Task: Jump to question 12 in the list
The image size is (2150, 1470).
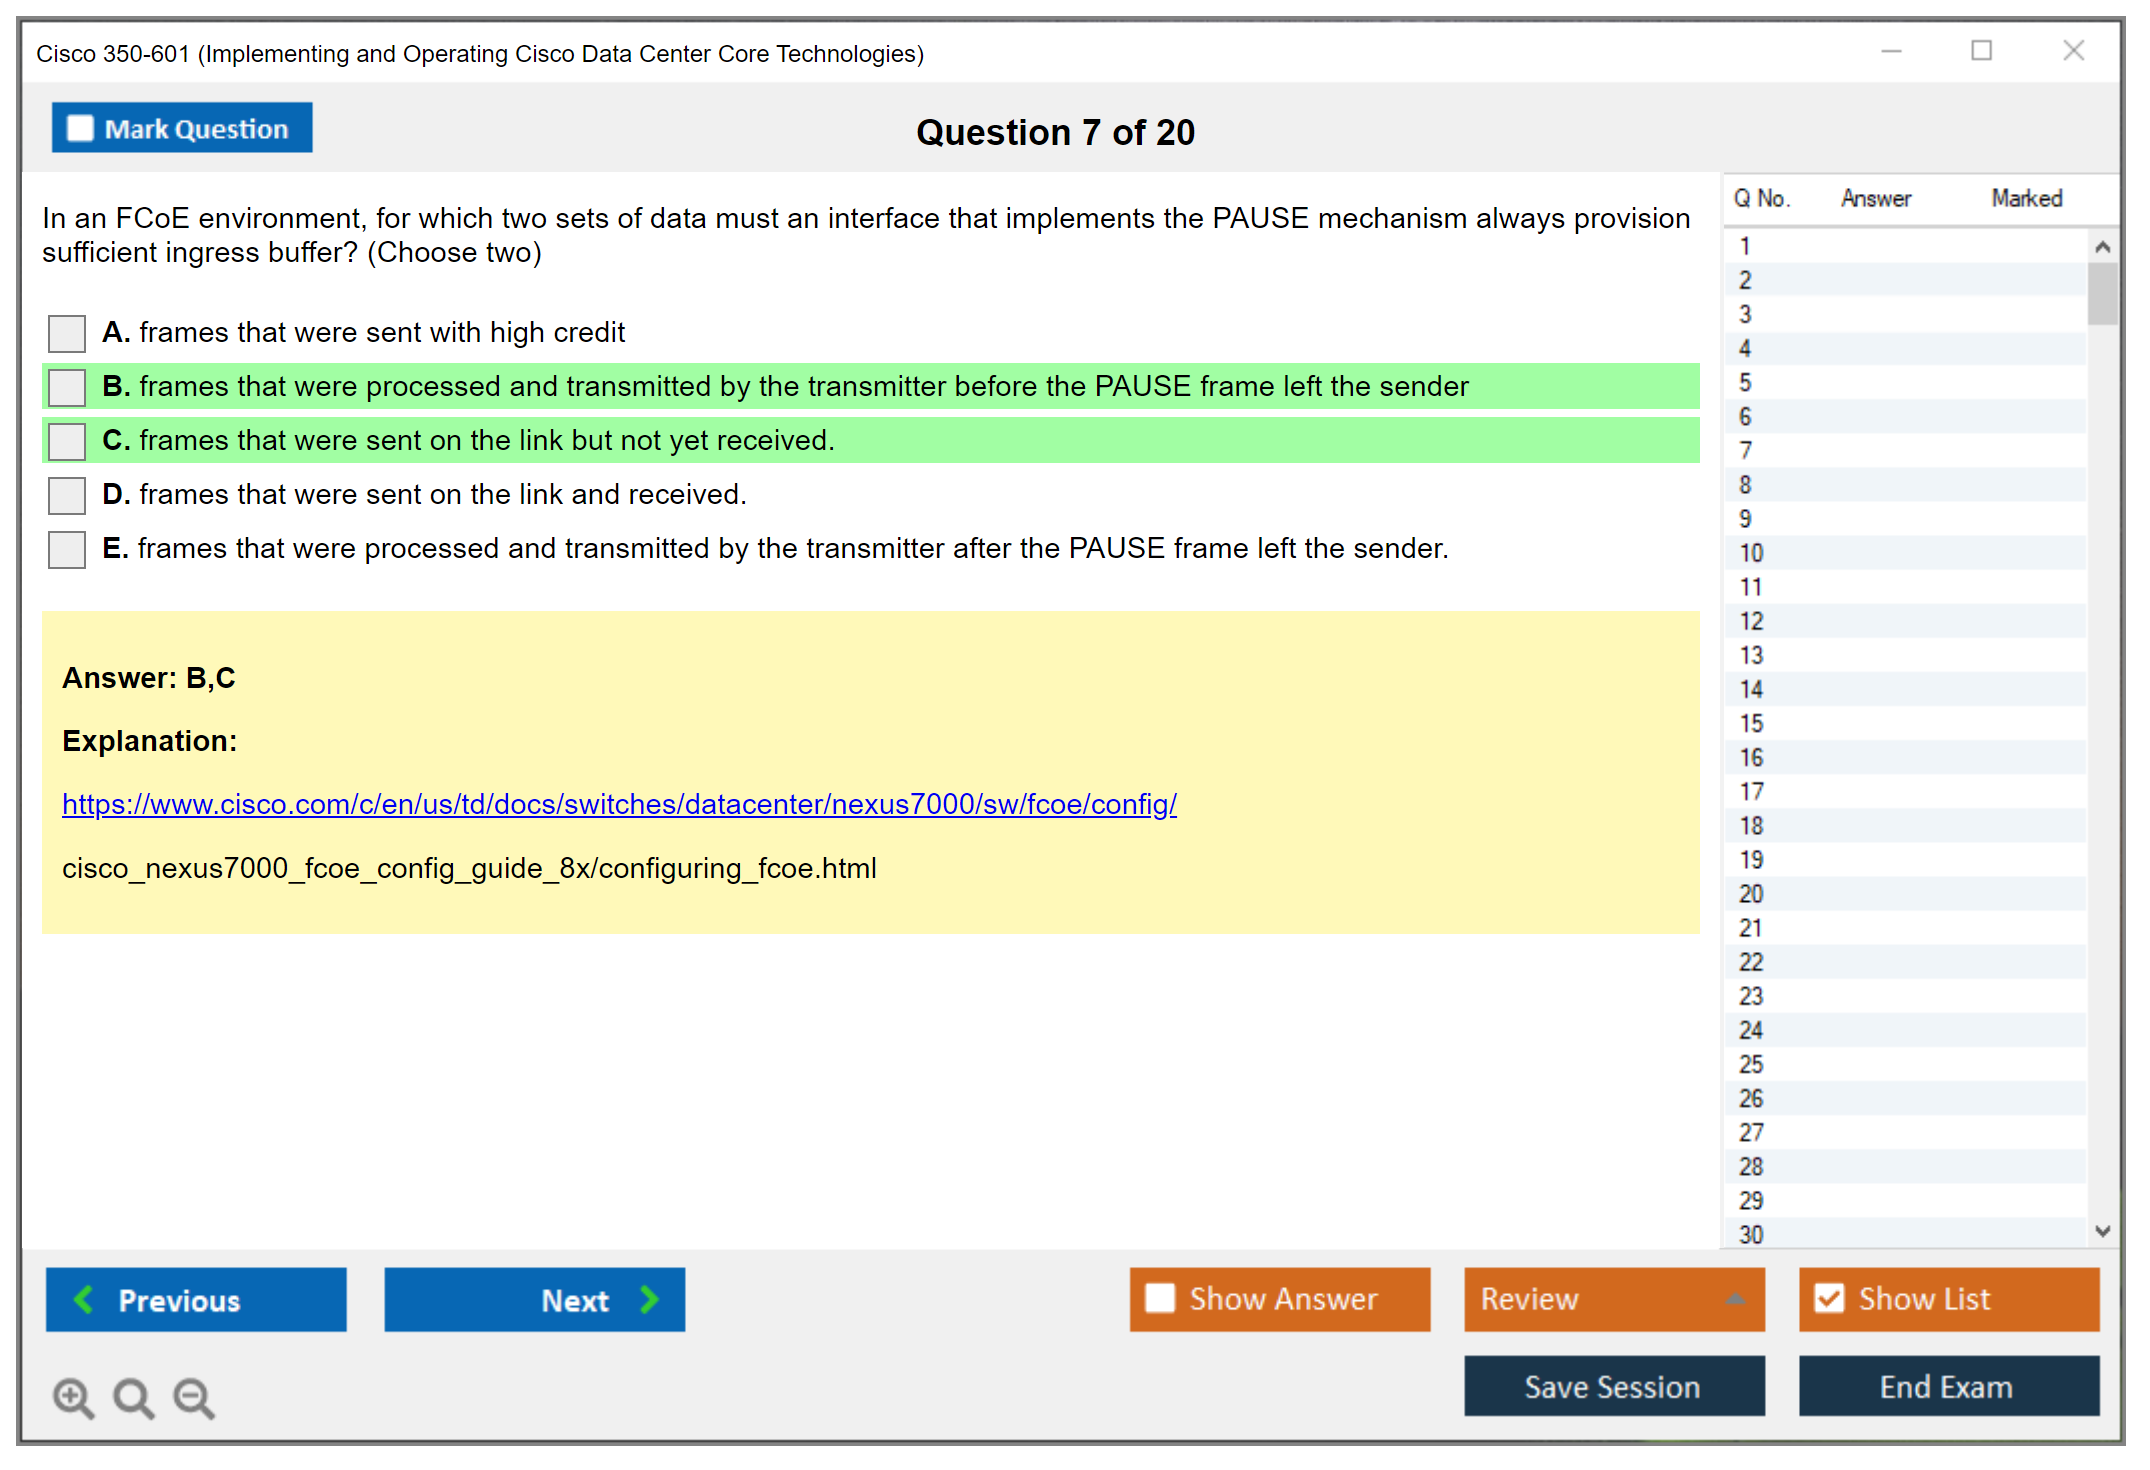Action: tap(1752, 621)
